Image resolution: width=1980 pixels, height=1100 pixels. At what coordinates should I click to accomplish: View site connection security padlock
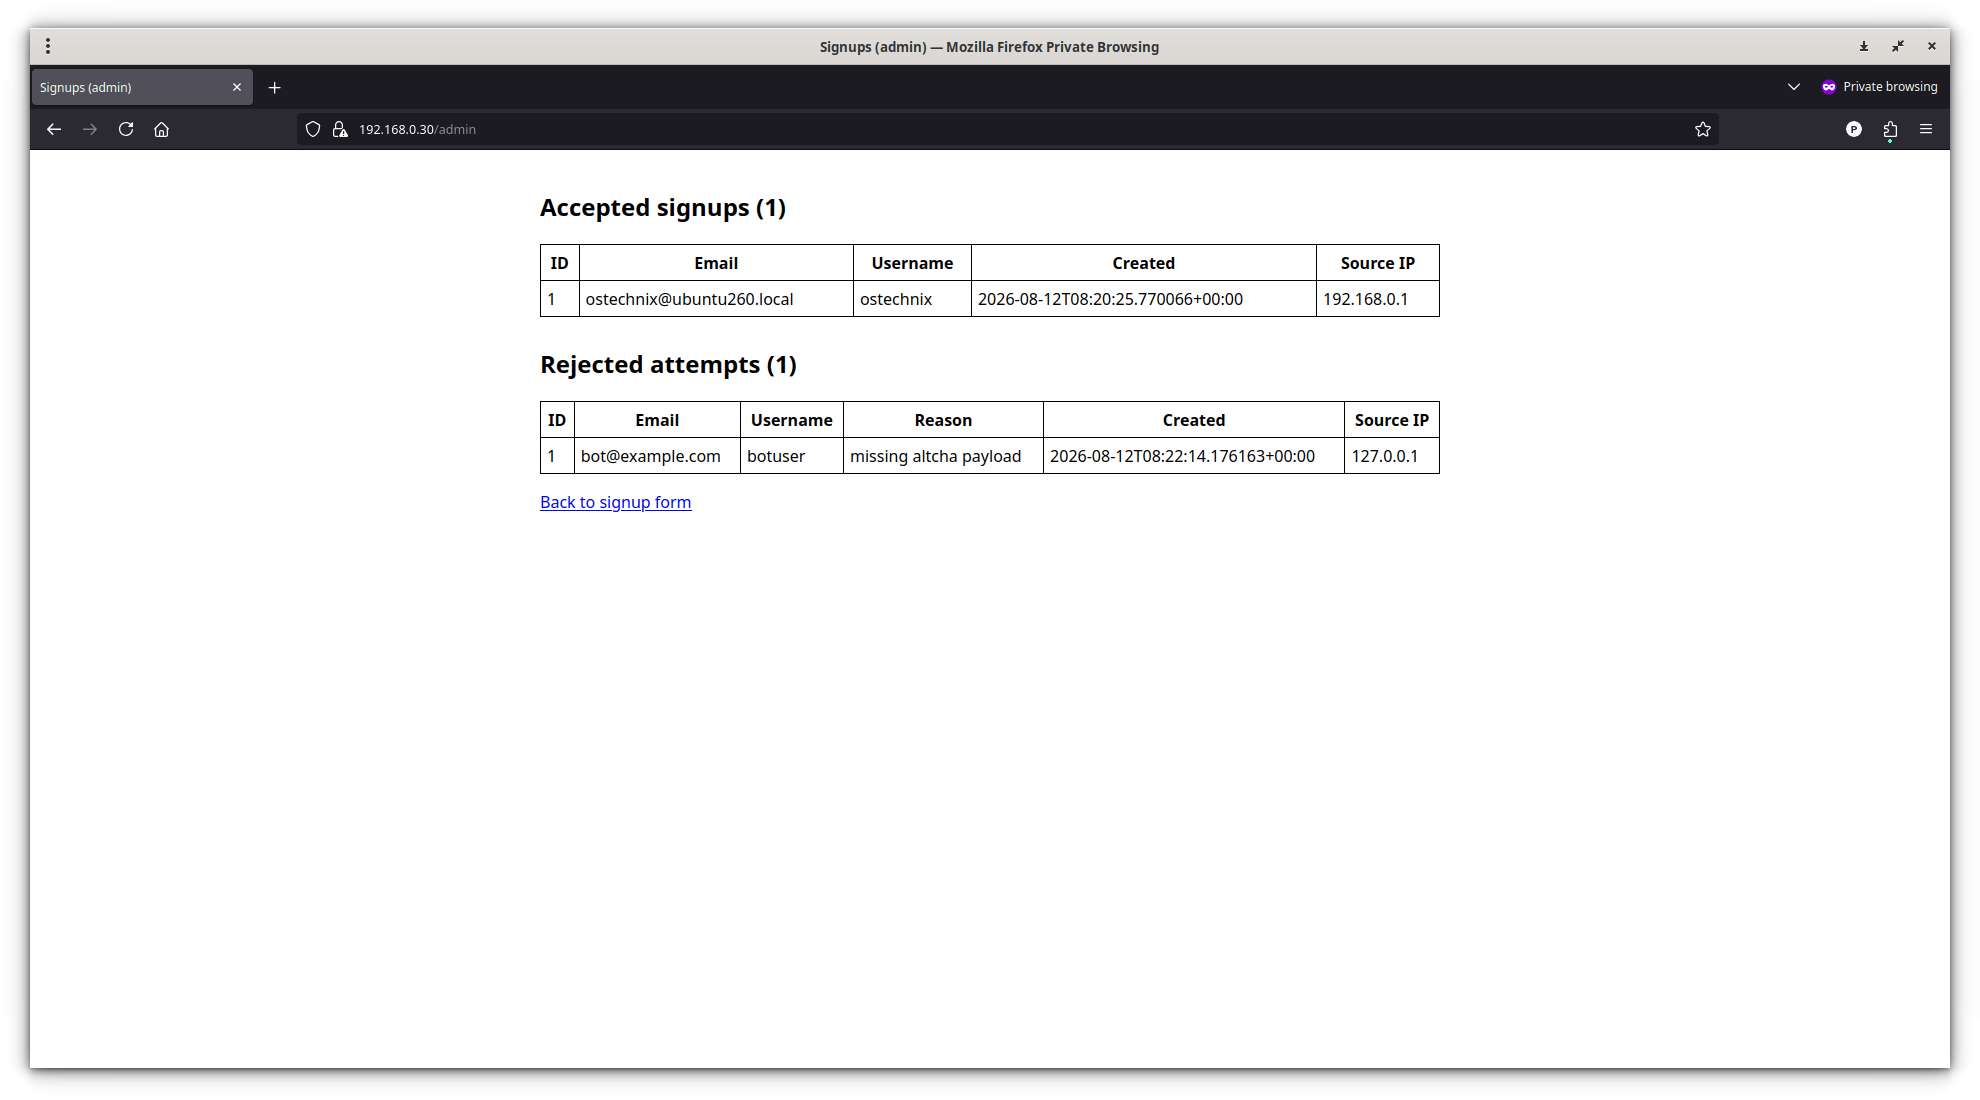point(340,129)
